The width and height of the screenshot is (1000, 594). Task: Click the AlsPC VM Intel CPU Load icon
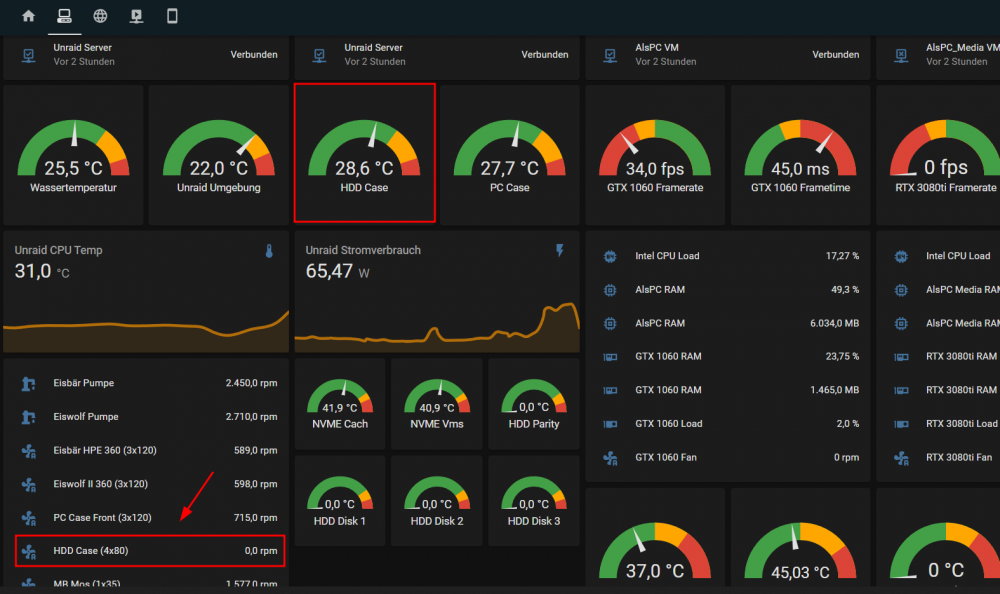pyautogui.click(x=610, y=256)
